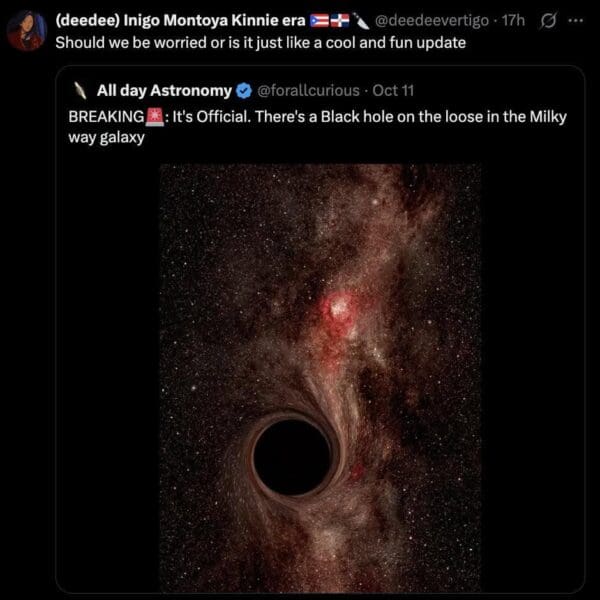This screenshot has width=600, height=600.
Task: Open the @forallcurious handle link
Action: [x=308, y=91]
